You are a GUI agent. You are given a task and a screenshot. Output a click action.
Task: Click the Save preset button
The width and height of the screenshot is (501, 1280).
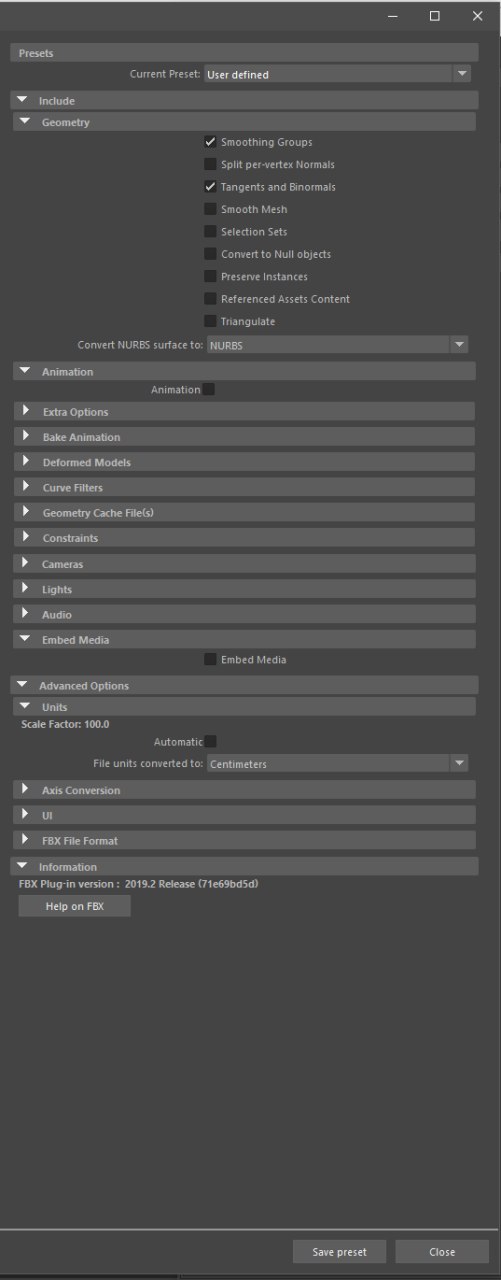[x=339, y=1252]
